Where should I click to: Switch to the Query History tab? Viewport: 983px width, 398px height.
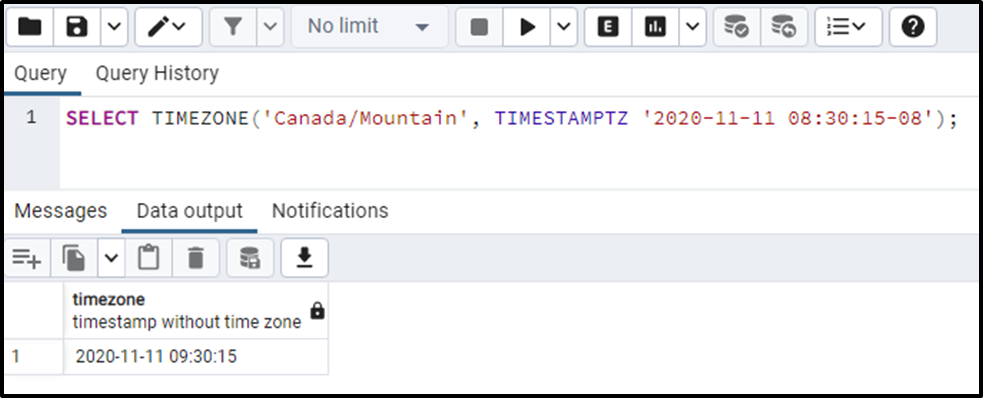coord(157,74)
